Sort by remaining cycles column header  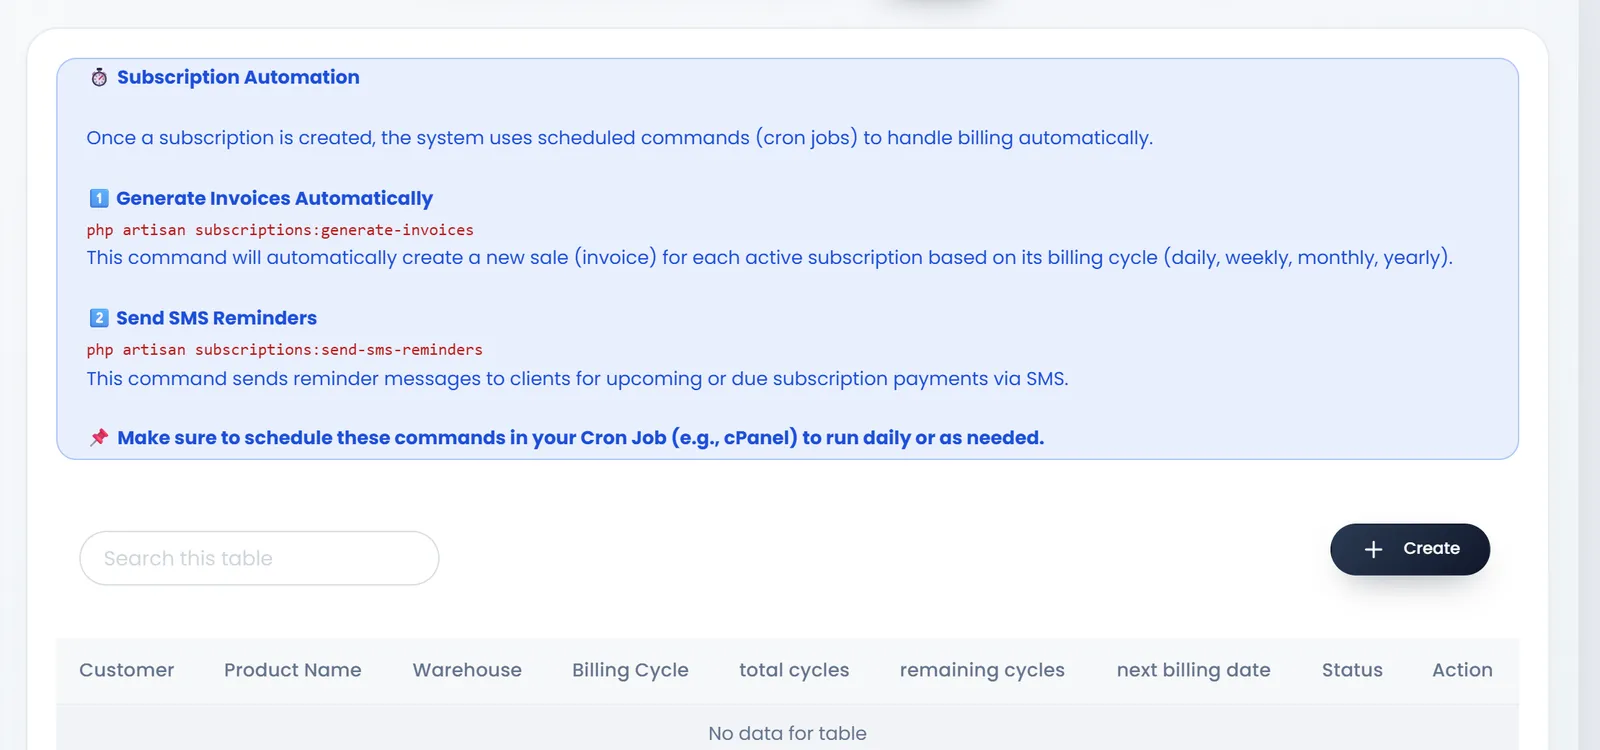982,670
